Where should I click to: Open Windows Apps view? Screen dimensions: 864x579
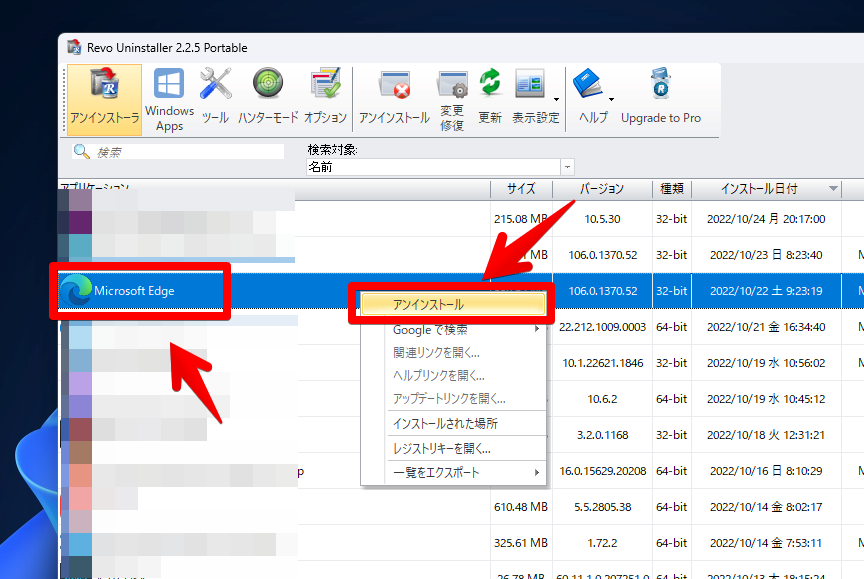point(169,100)
